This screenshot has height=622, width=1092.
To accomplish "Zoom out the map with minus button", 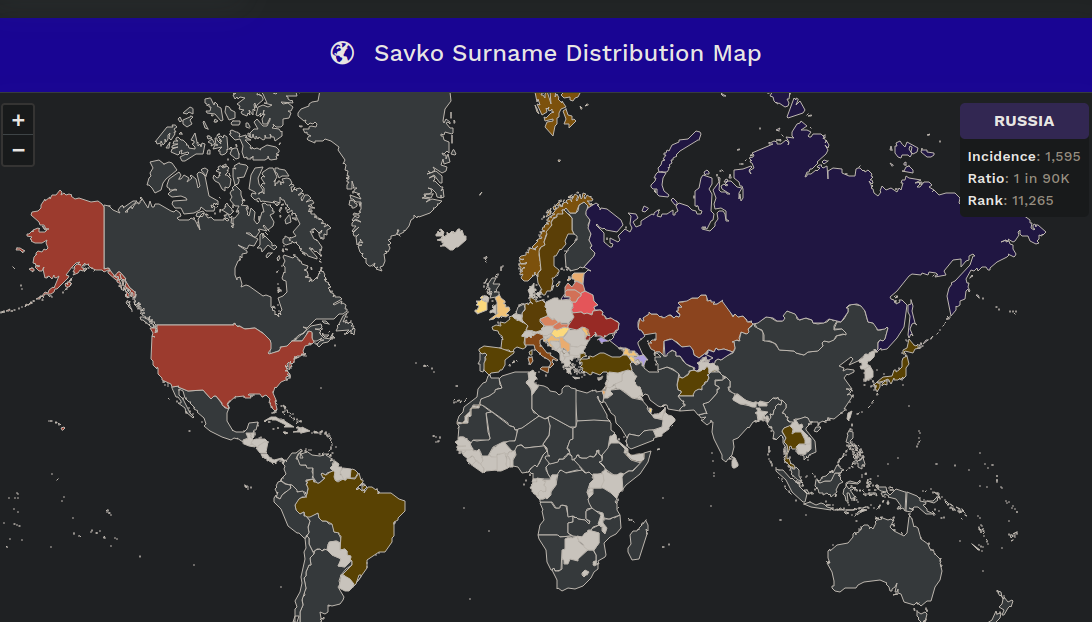I will pos(18,150).
